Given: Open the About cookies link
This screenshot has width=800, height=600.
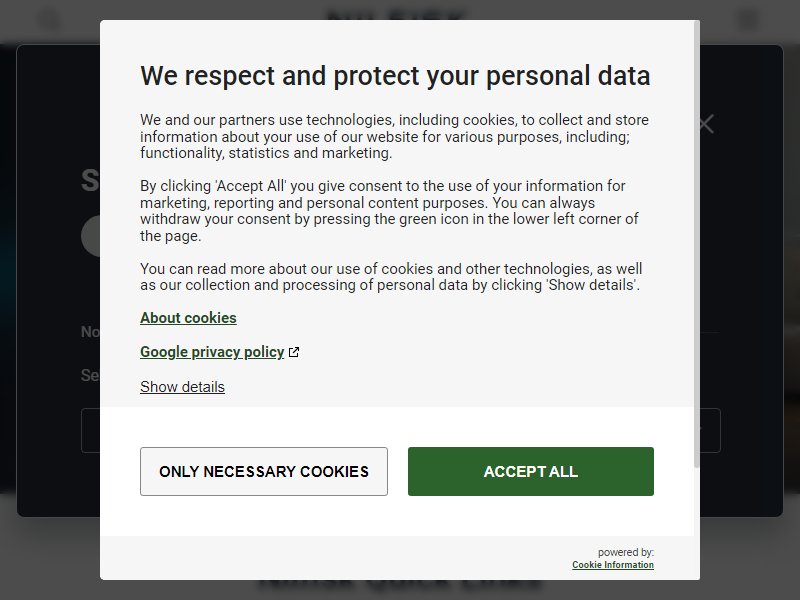Looking at the screenshot, I should tap(188, 318).
